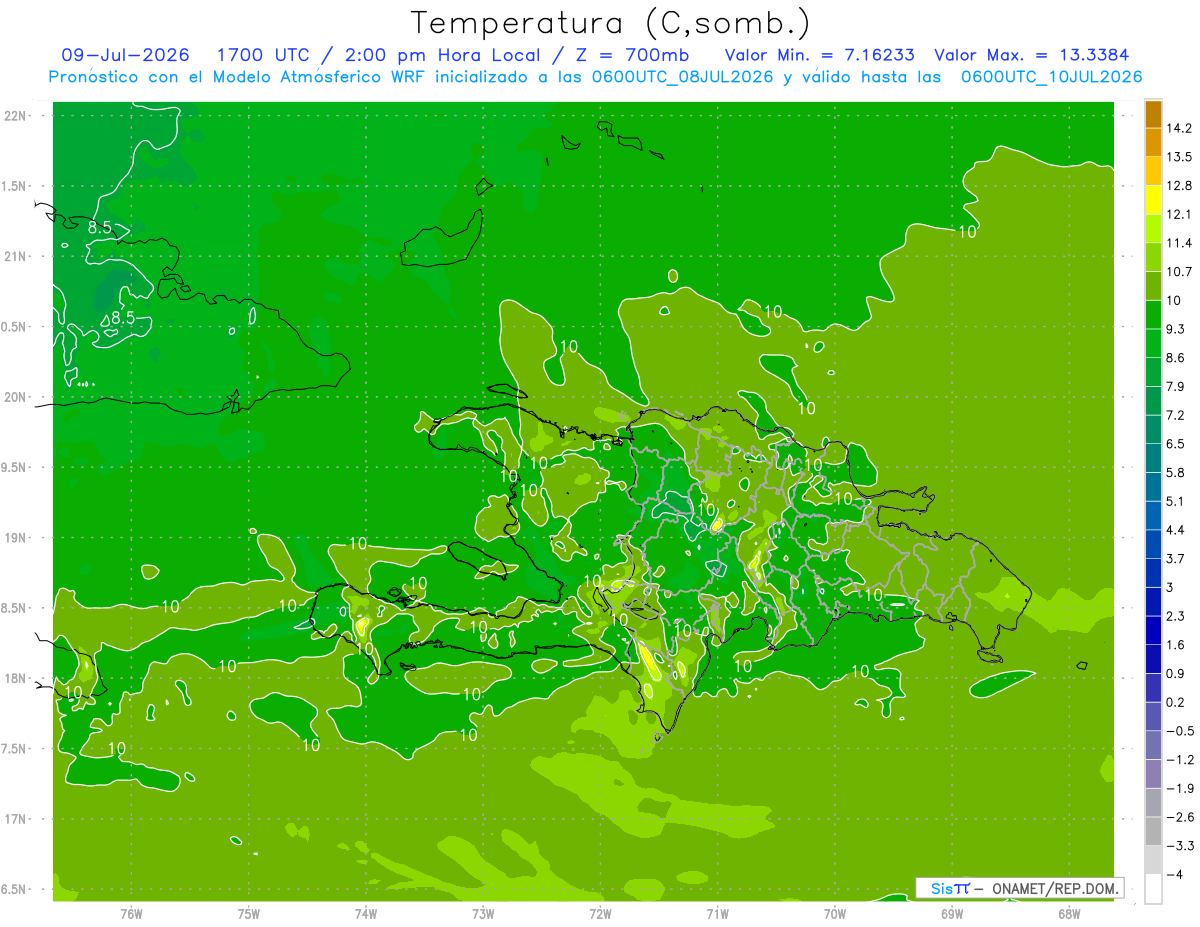Select the pressure level 'Z = 700mb'
1200x927 pixels.
click(x=631, y=55)
